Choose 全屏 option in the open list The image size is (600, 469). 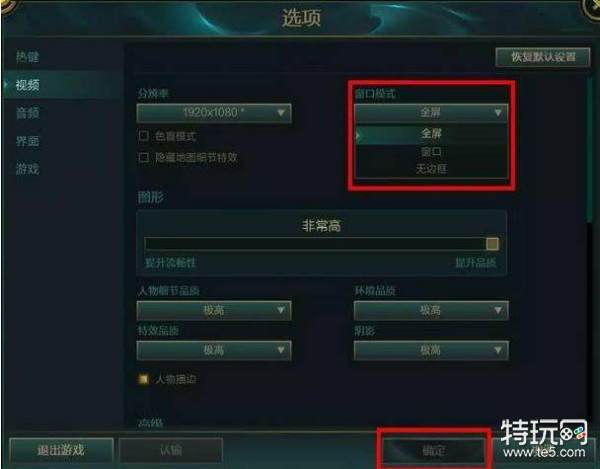(431, 134)
